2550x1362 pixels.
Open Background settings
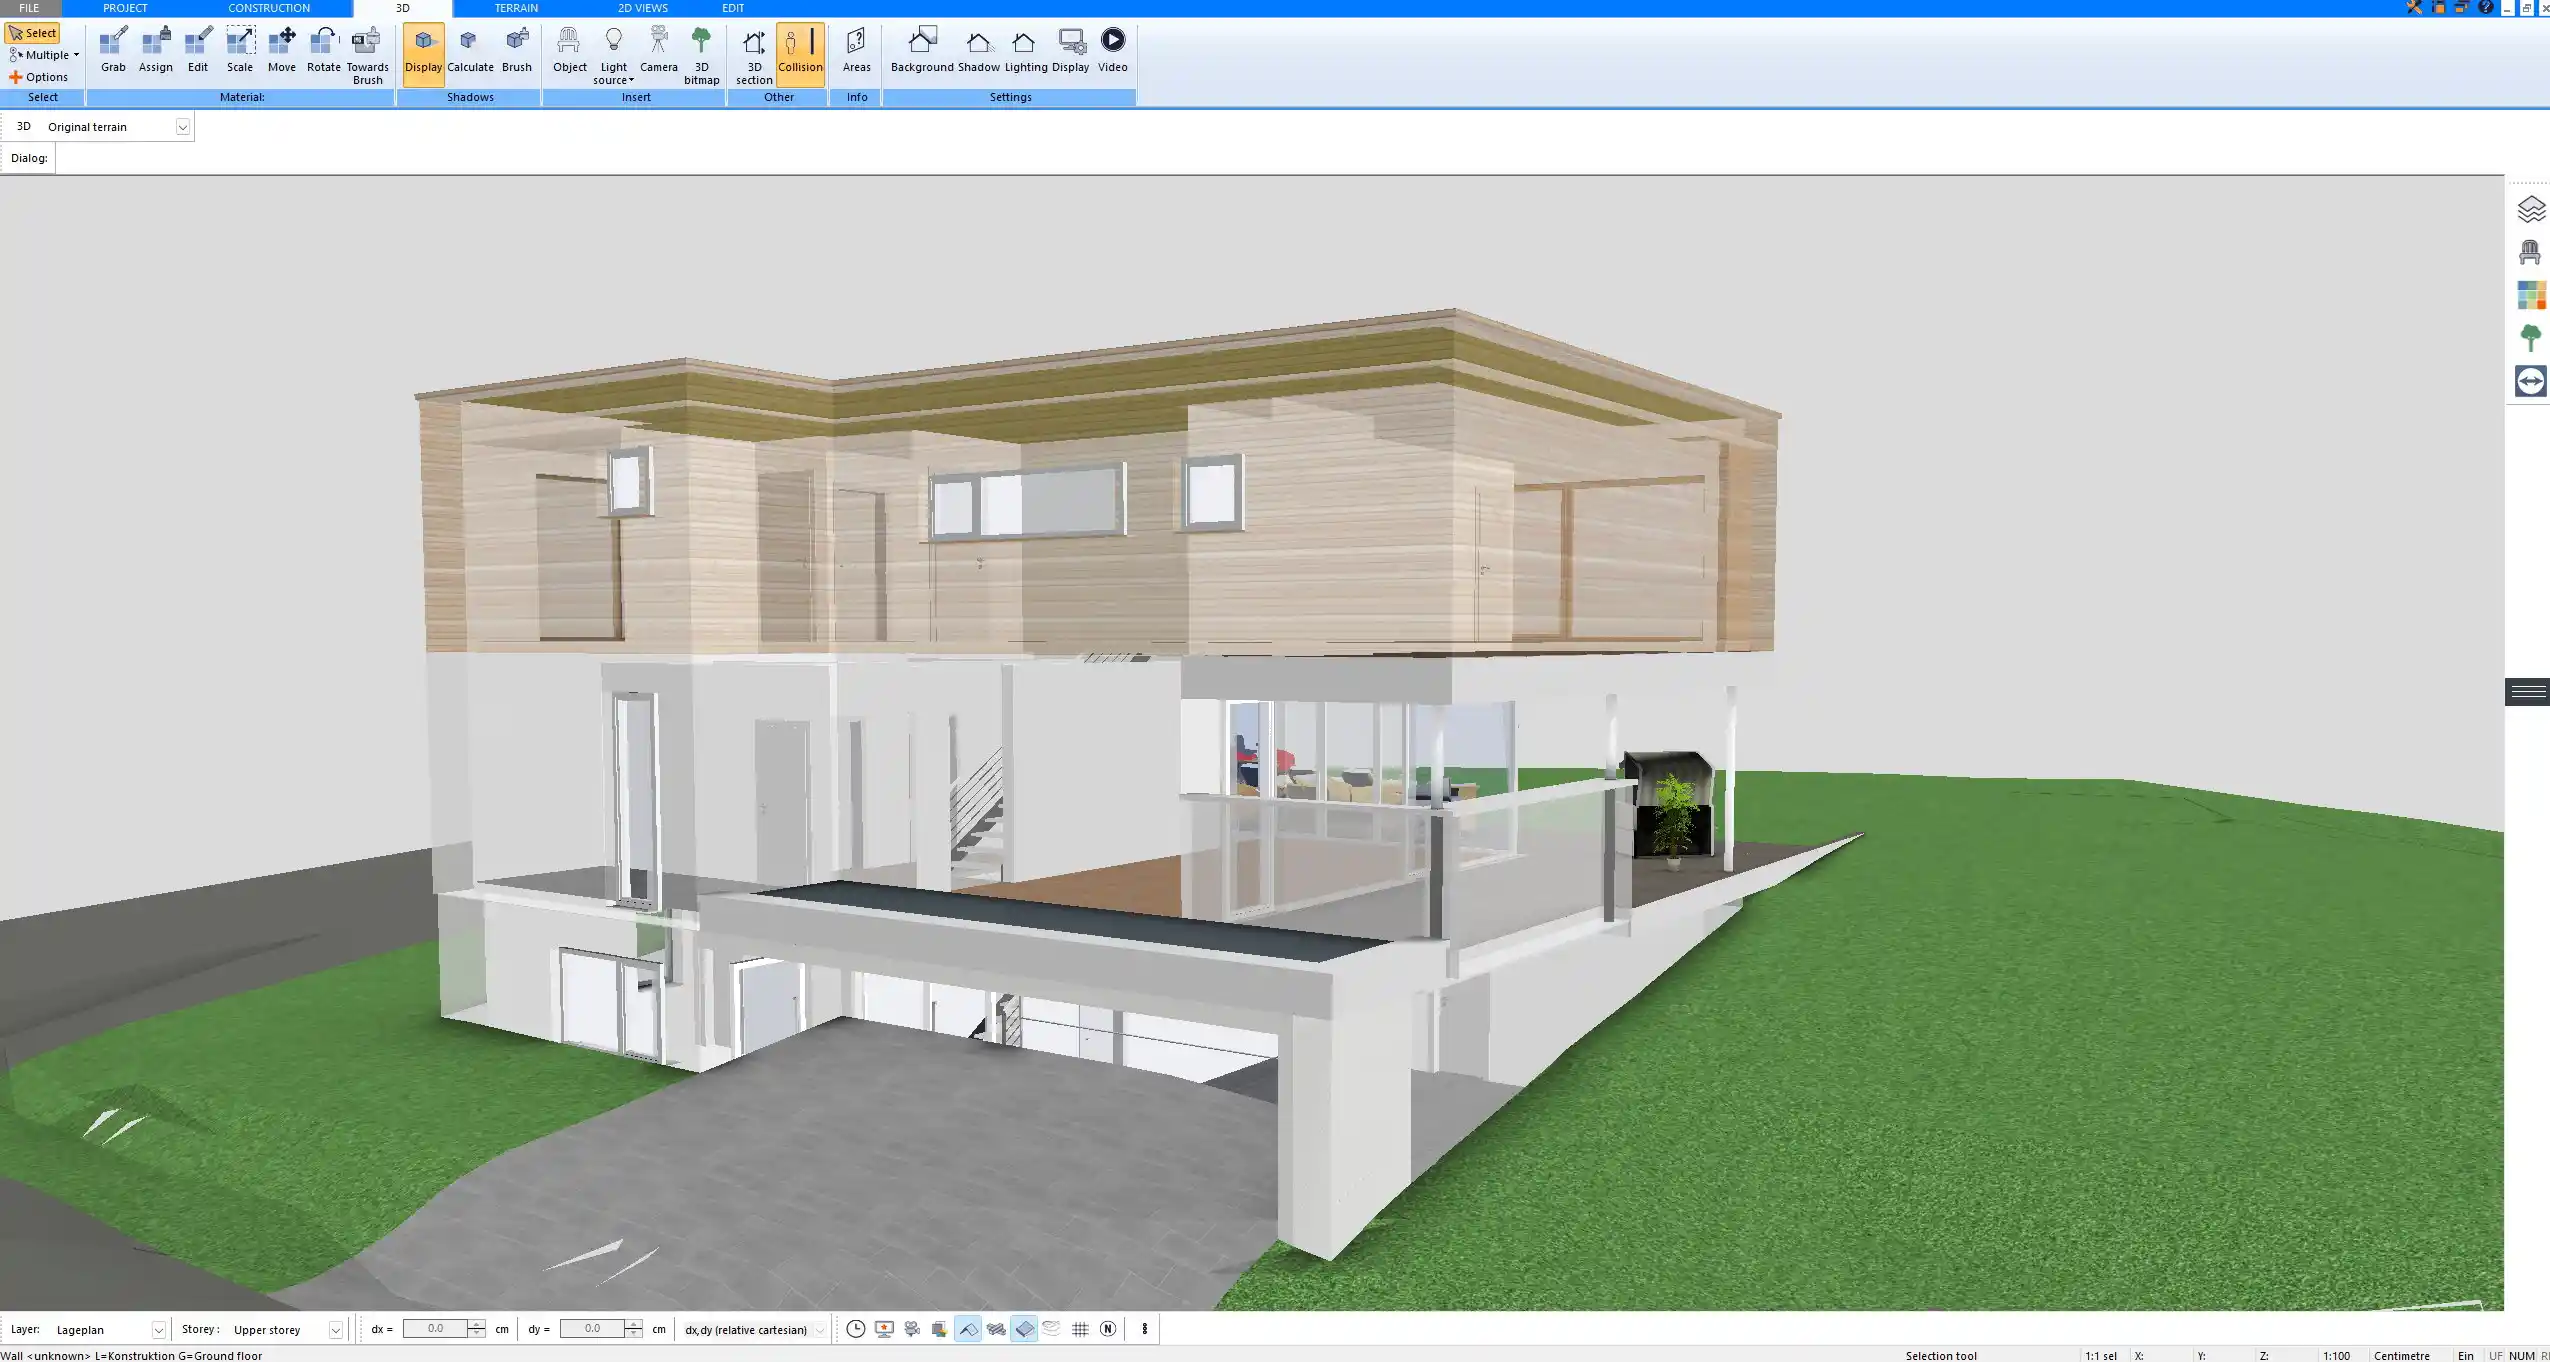coord(922,50)
